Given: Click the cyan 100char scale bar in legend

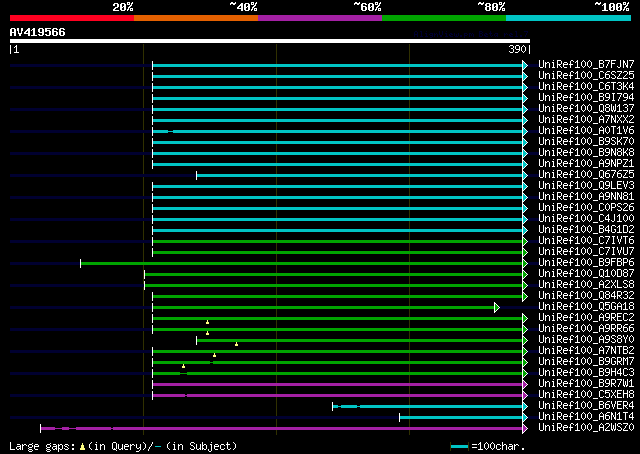Looking at the screenshot, I should (x=459, y=447).
